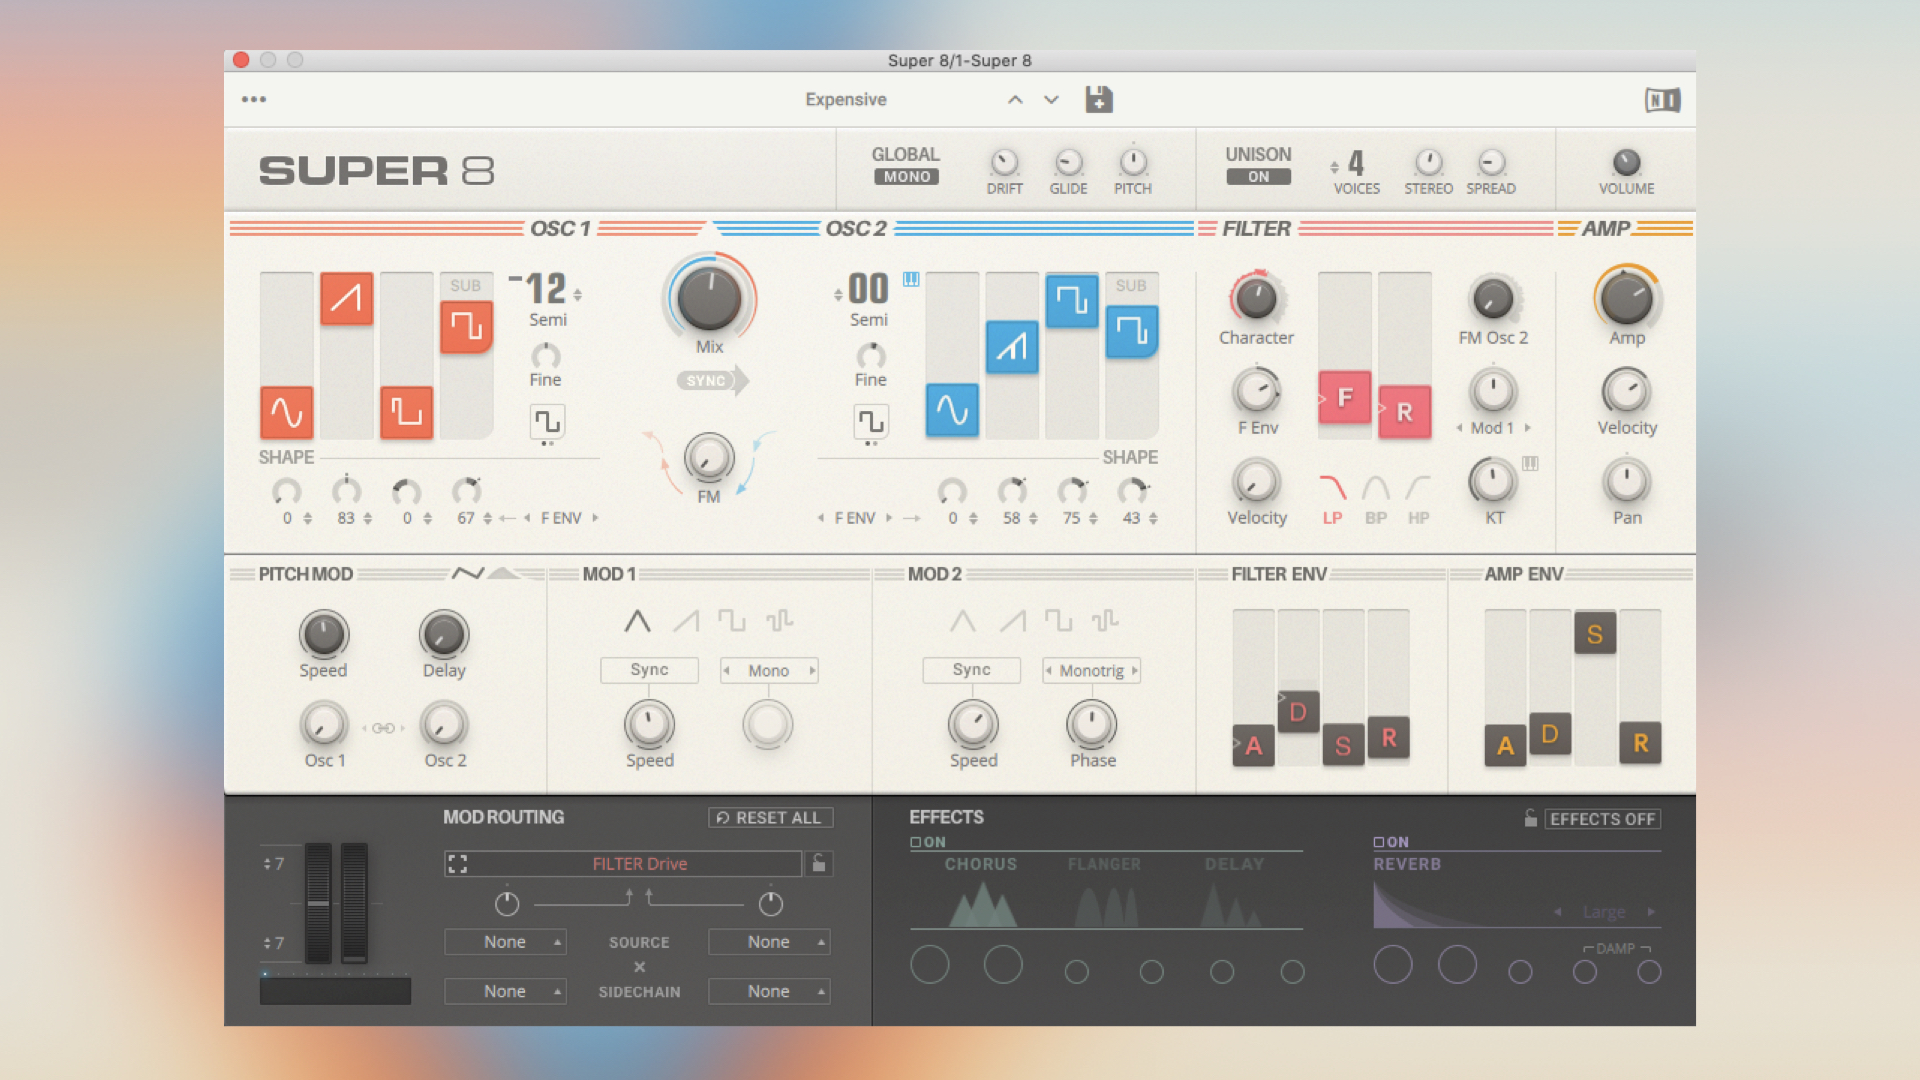This screenshot has width=1920, height=1080.
Task: Open the Expensive preset name browser
Action: coord(846,99)
